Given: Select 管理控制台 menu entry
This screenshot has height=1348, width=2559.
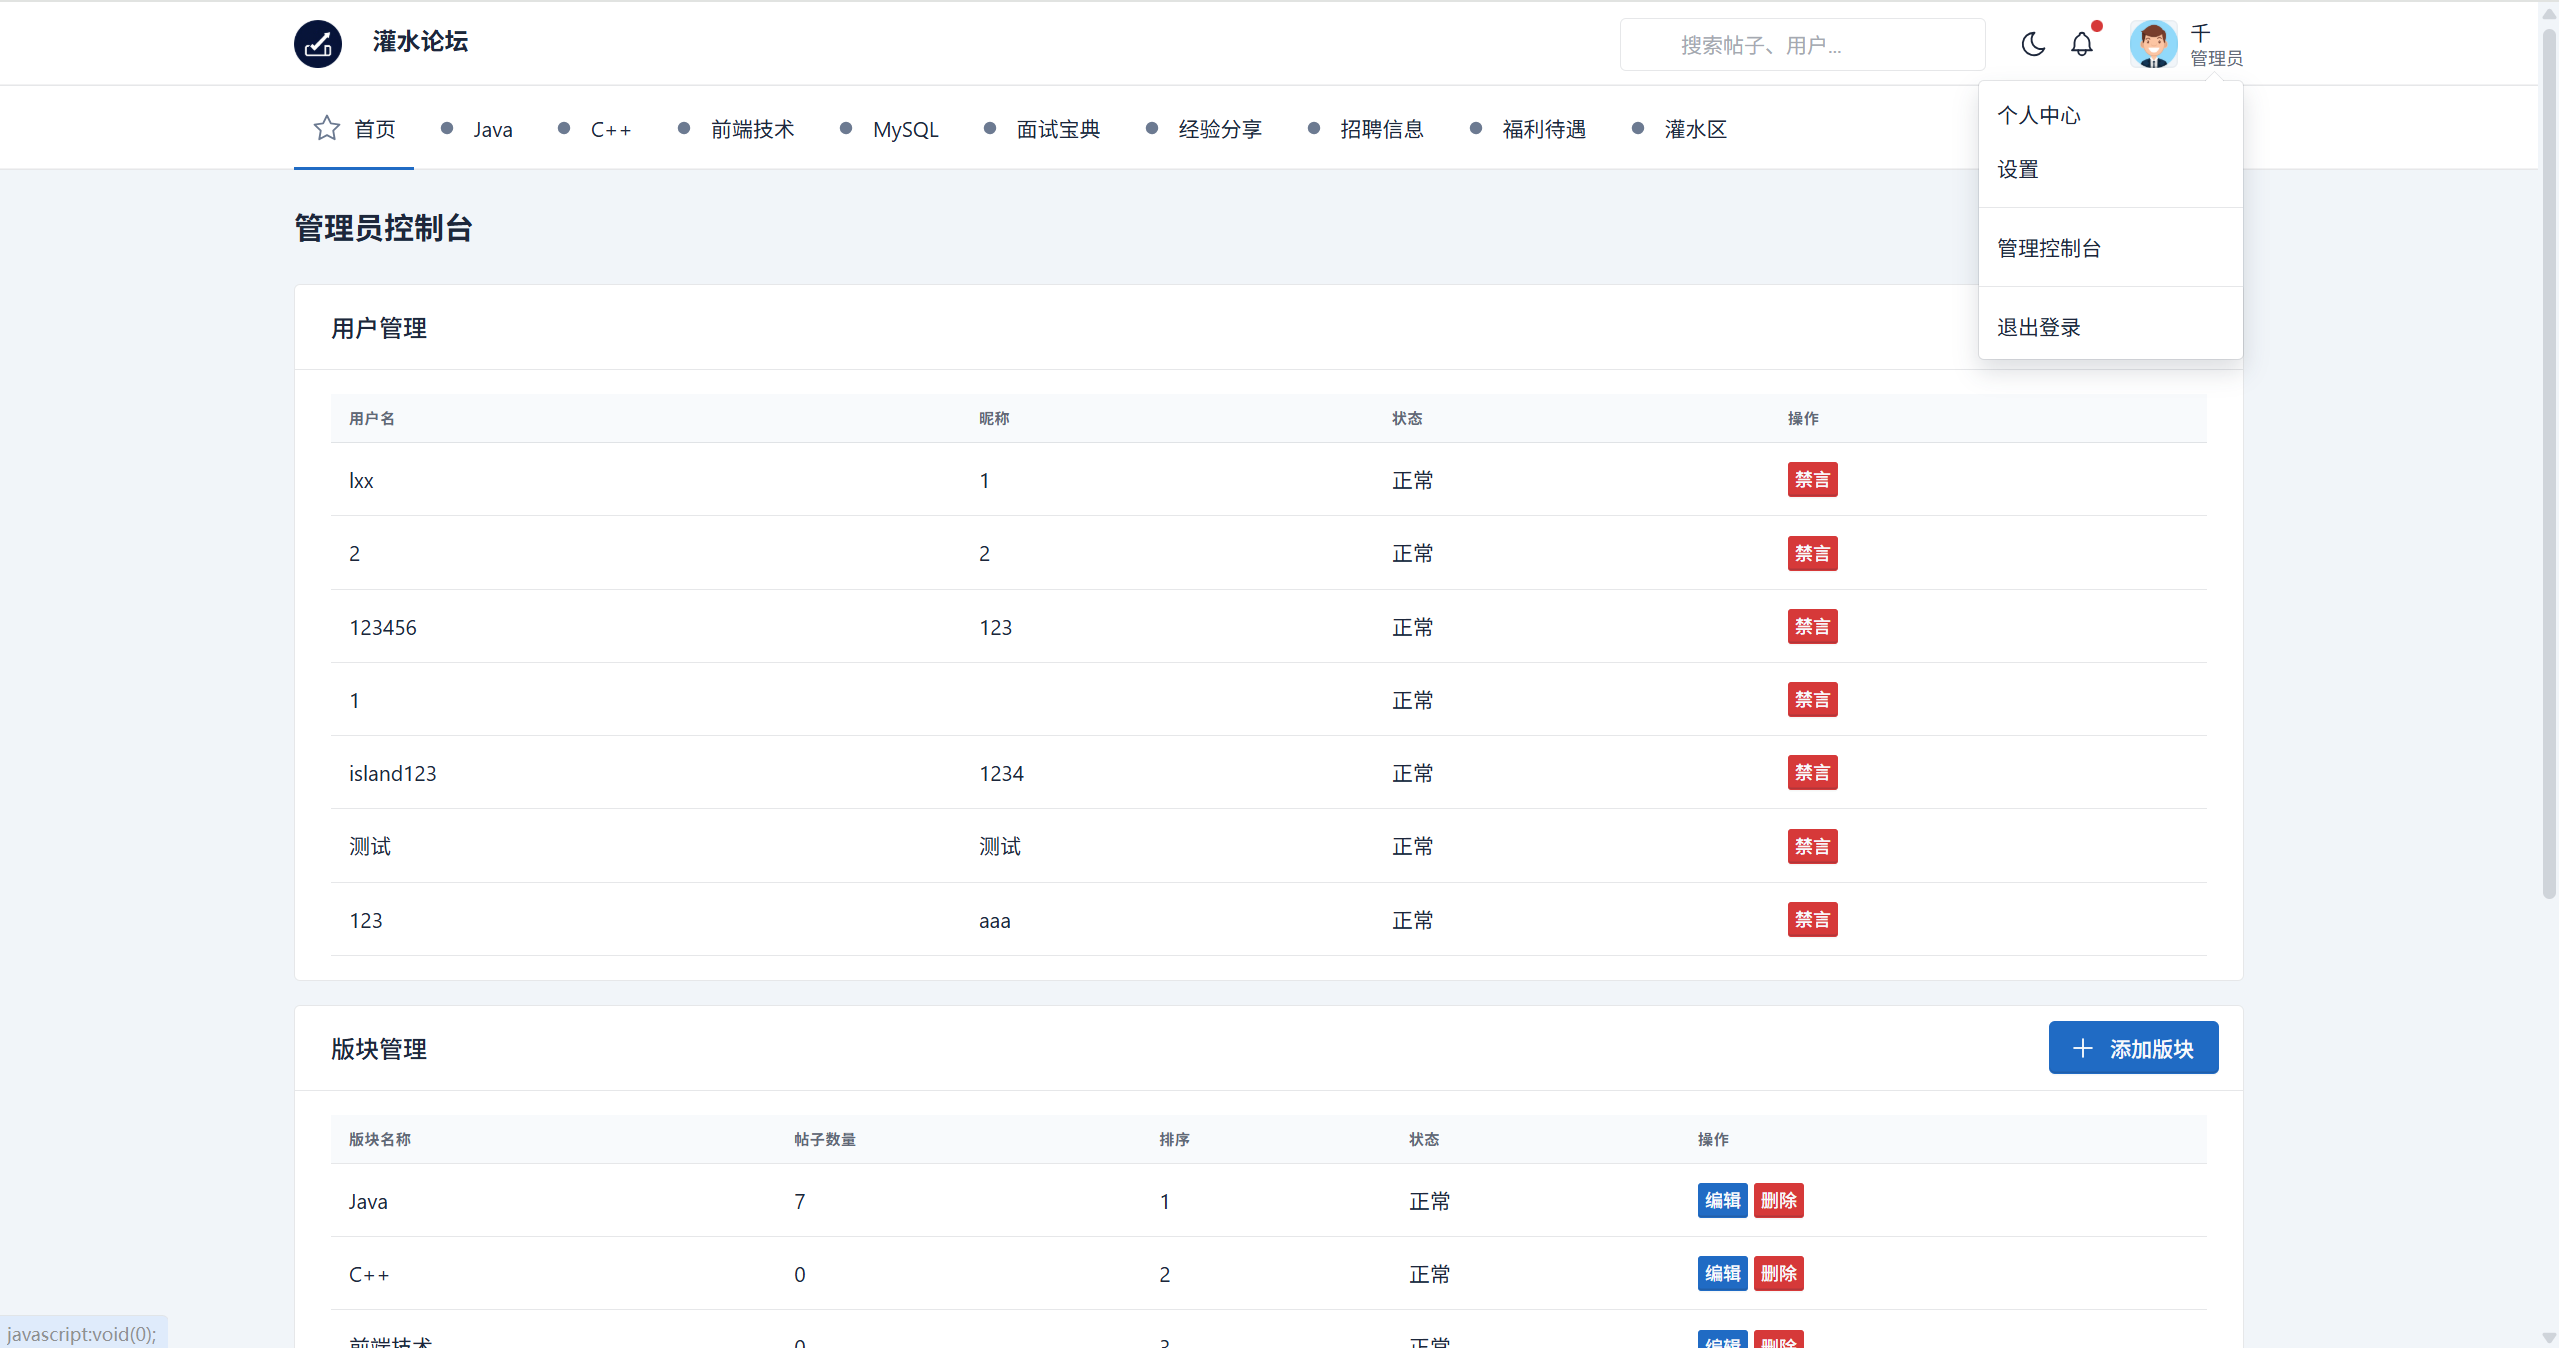Looking at the screenshot, I should click(x=2110, y=248).
